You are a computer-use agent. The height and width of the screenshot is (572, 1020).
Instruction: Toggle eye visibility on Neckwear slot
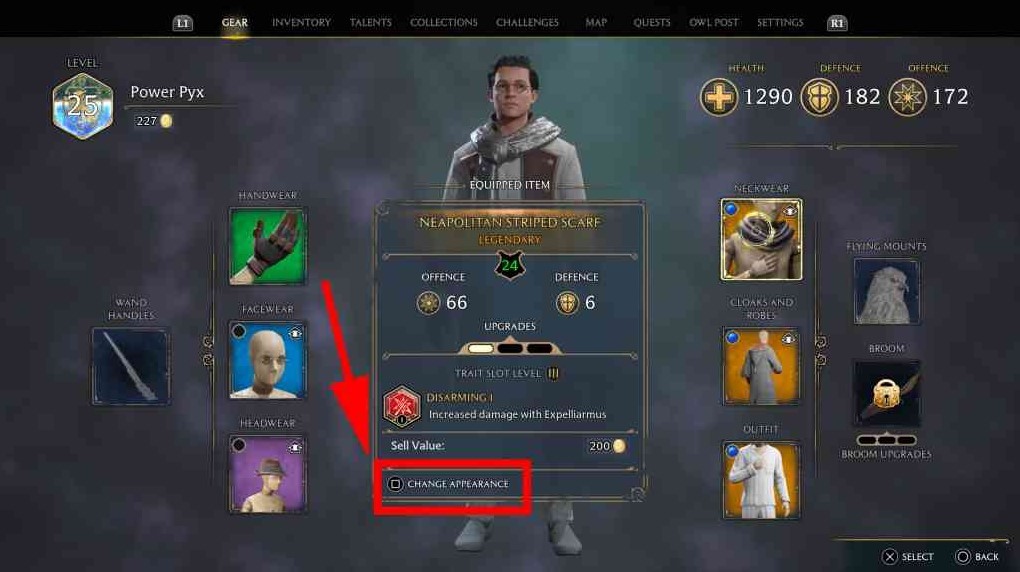tap(790, 211)
